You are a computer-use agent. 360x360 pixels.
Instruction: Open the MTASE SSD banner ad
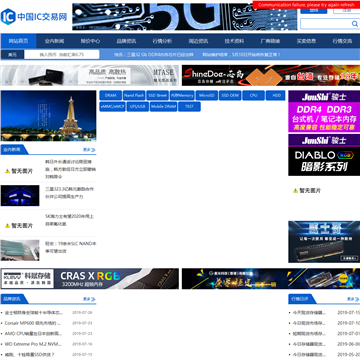89,75
